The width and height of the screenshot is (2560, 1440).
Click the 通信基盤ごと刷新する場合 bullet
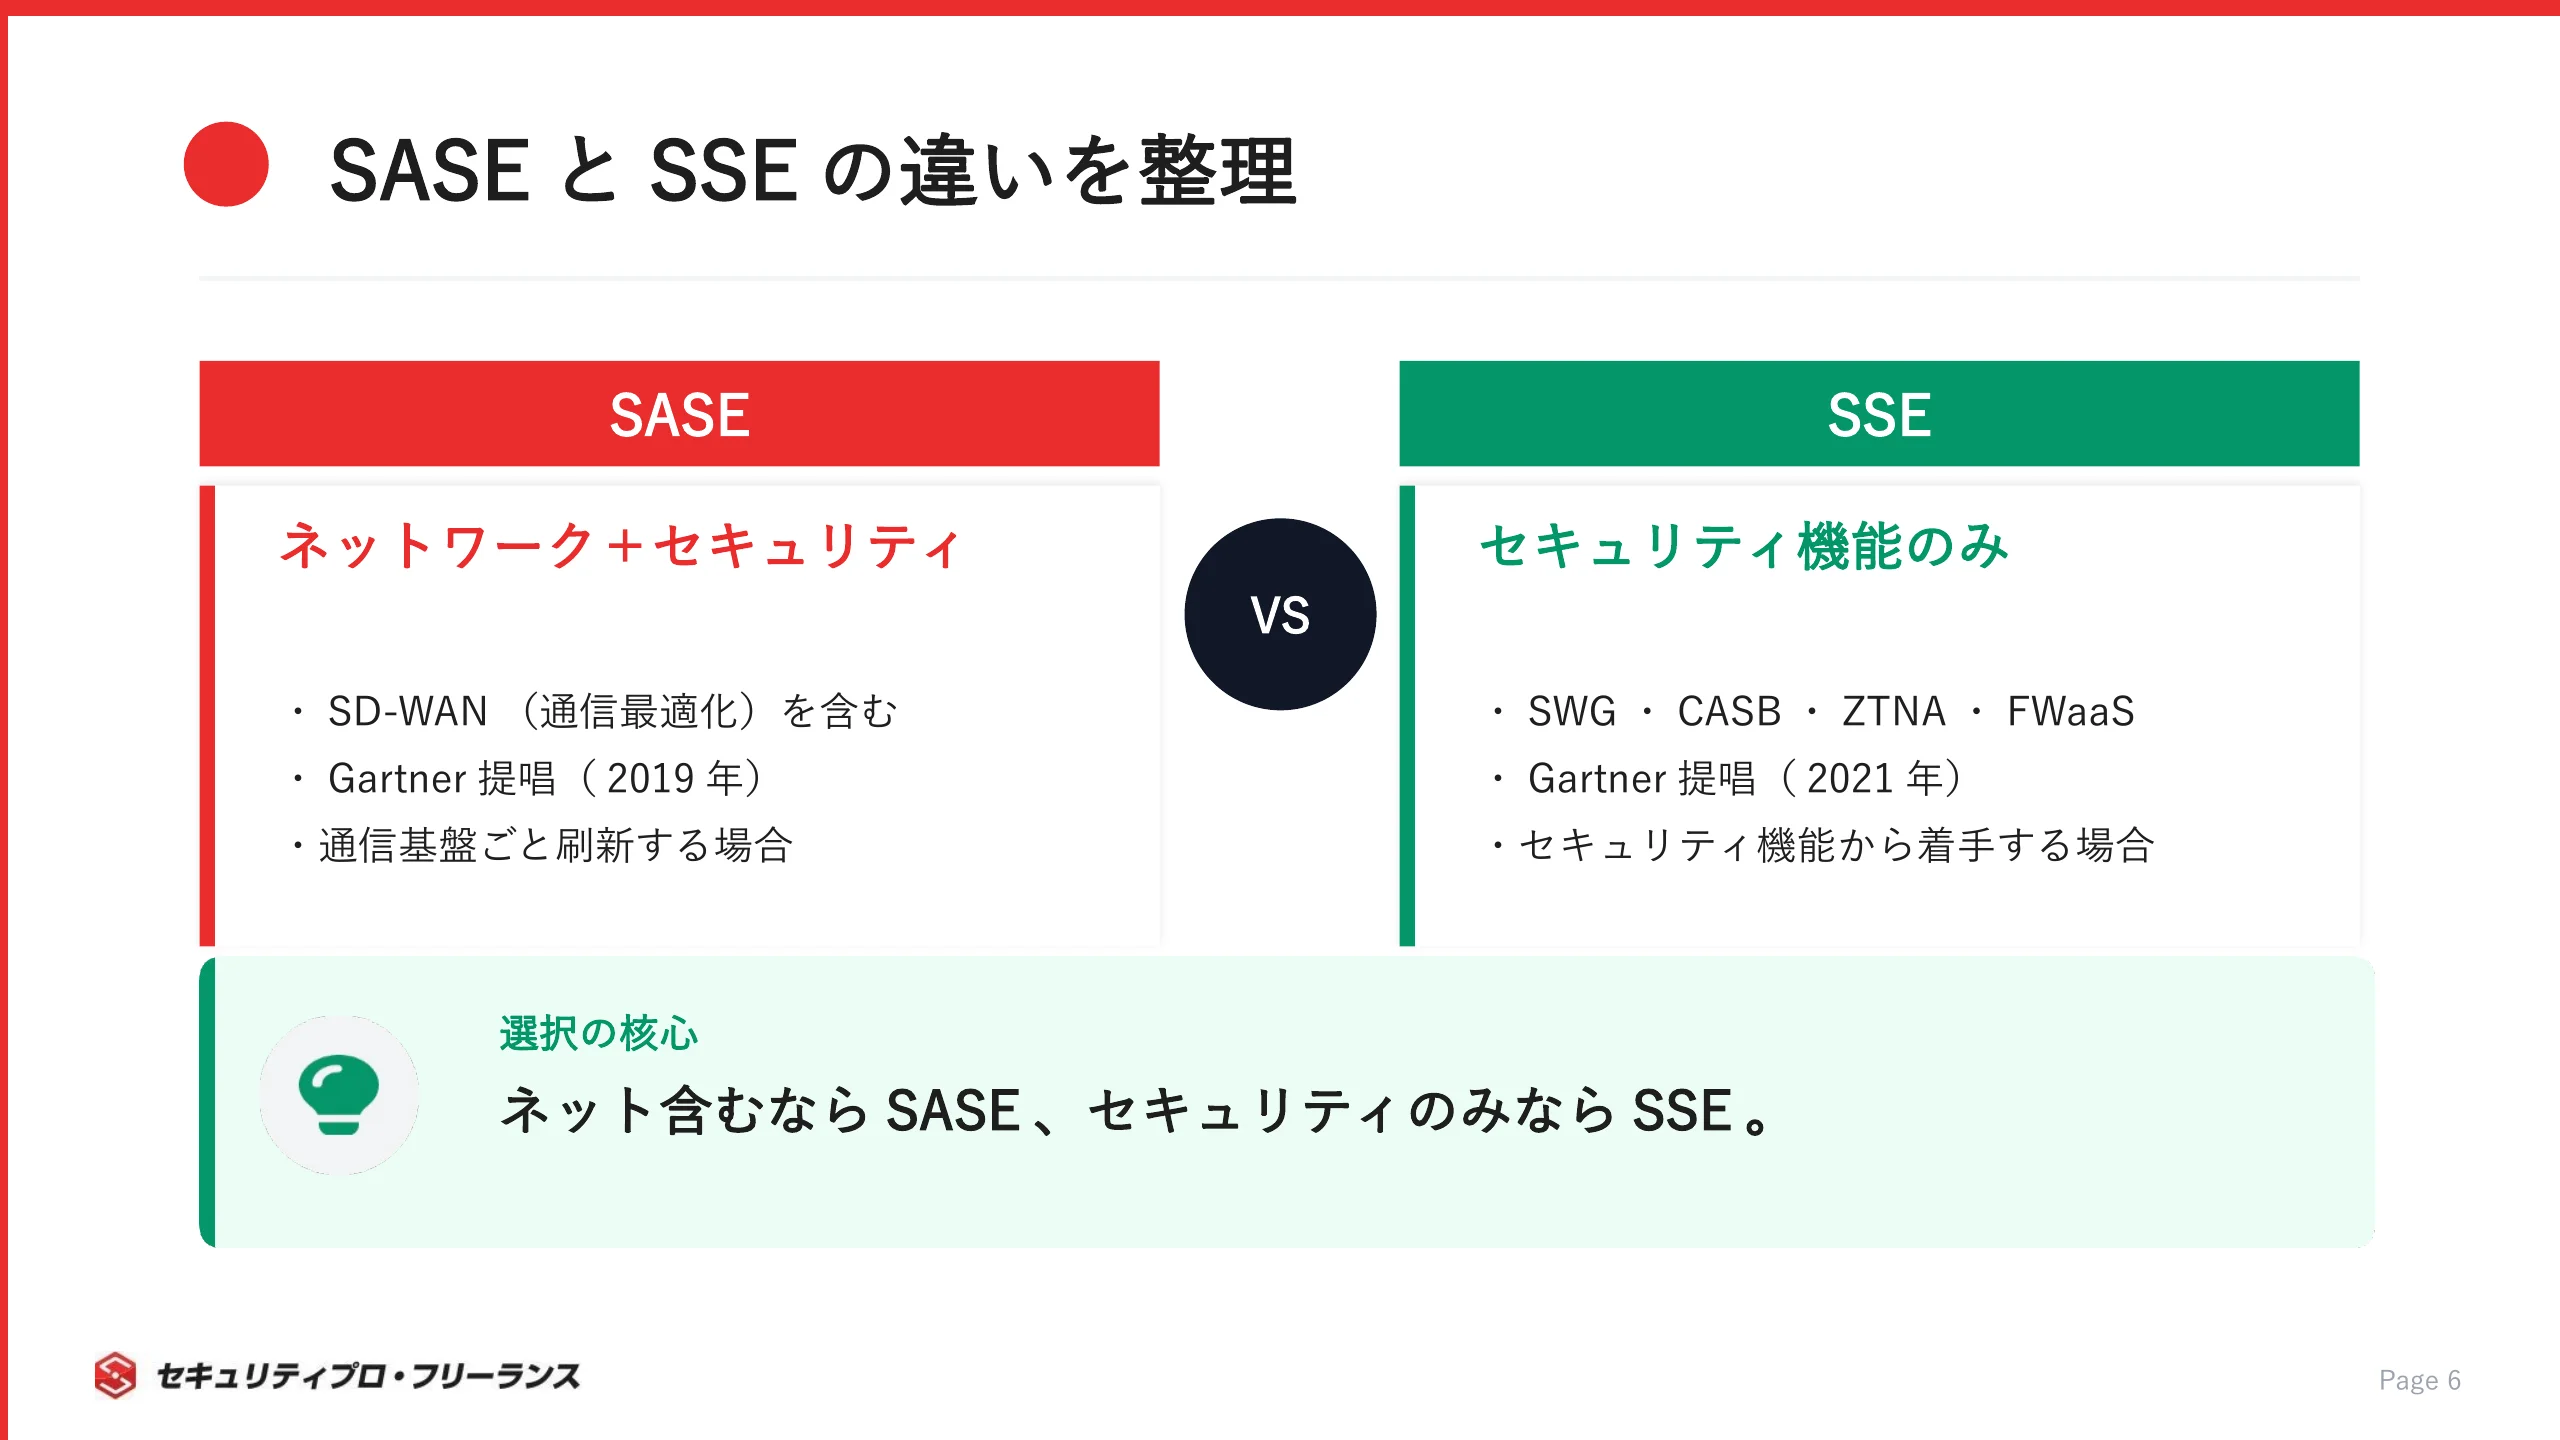[541, 846]
